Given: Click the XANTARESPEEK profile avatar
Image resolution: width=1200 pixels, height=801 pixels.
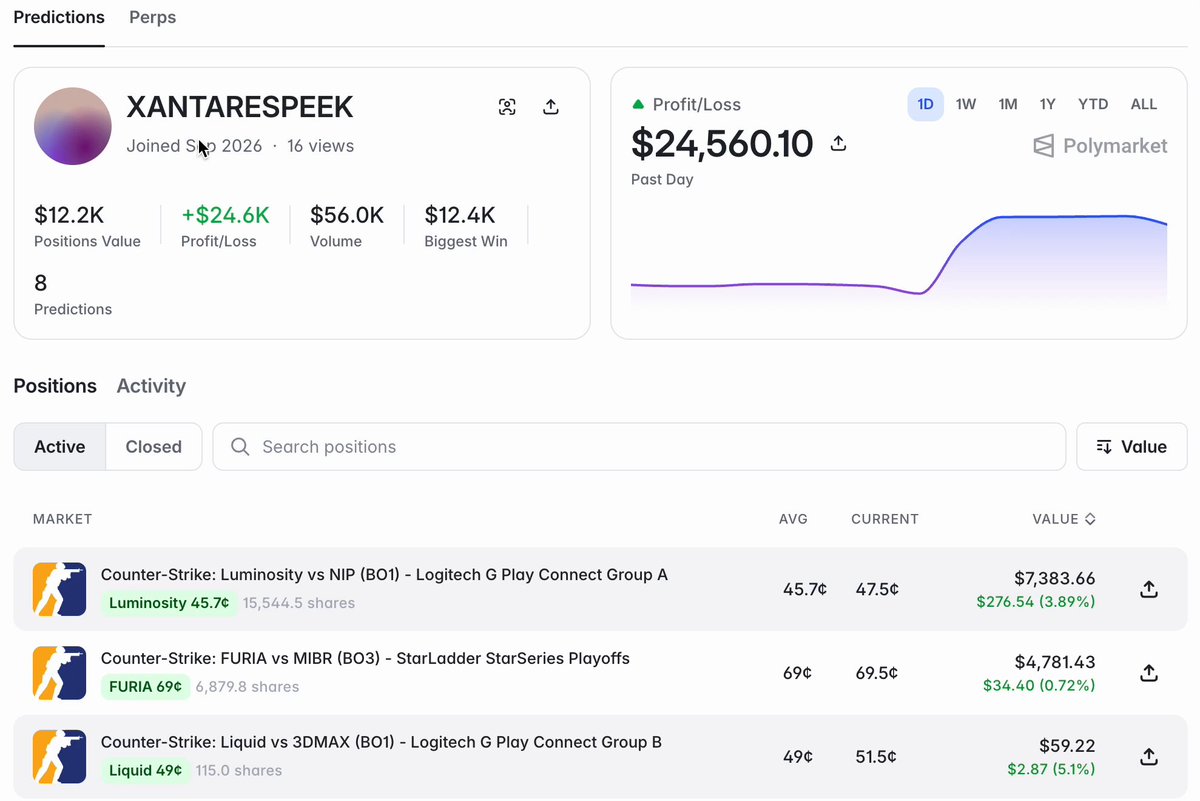Looking at the screenshot, I should pyautogui.click(x=73, y=126).
